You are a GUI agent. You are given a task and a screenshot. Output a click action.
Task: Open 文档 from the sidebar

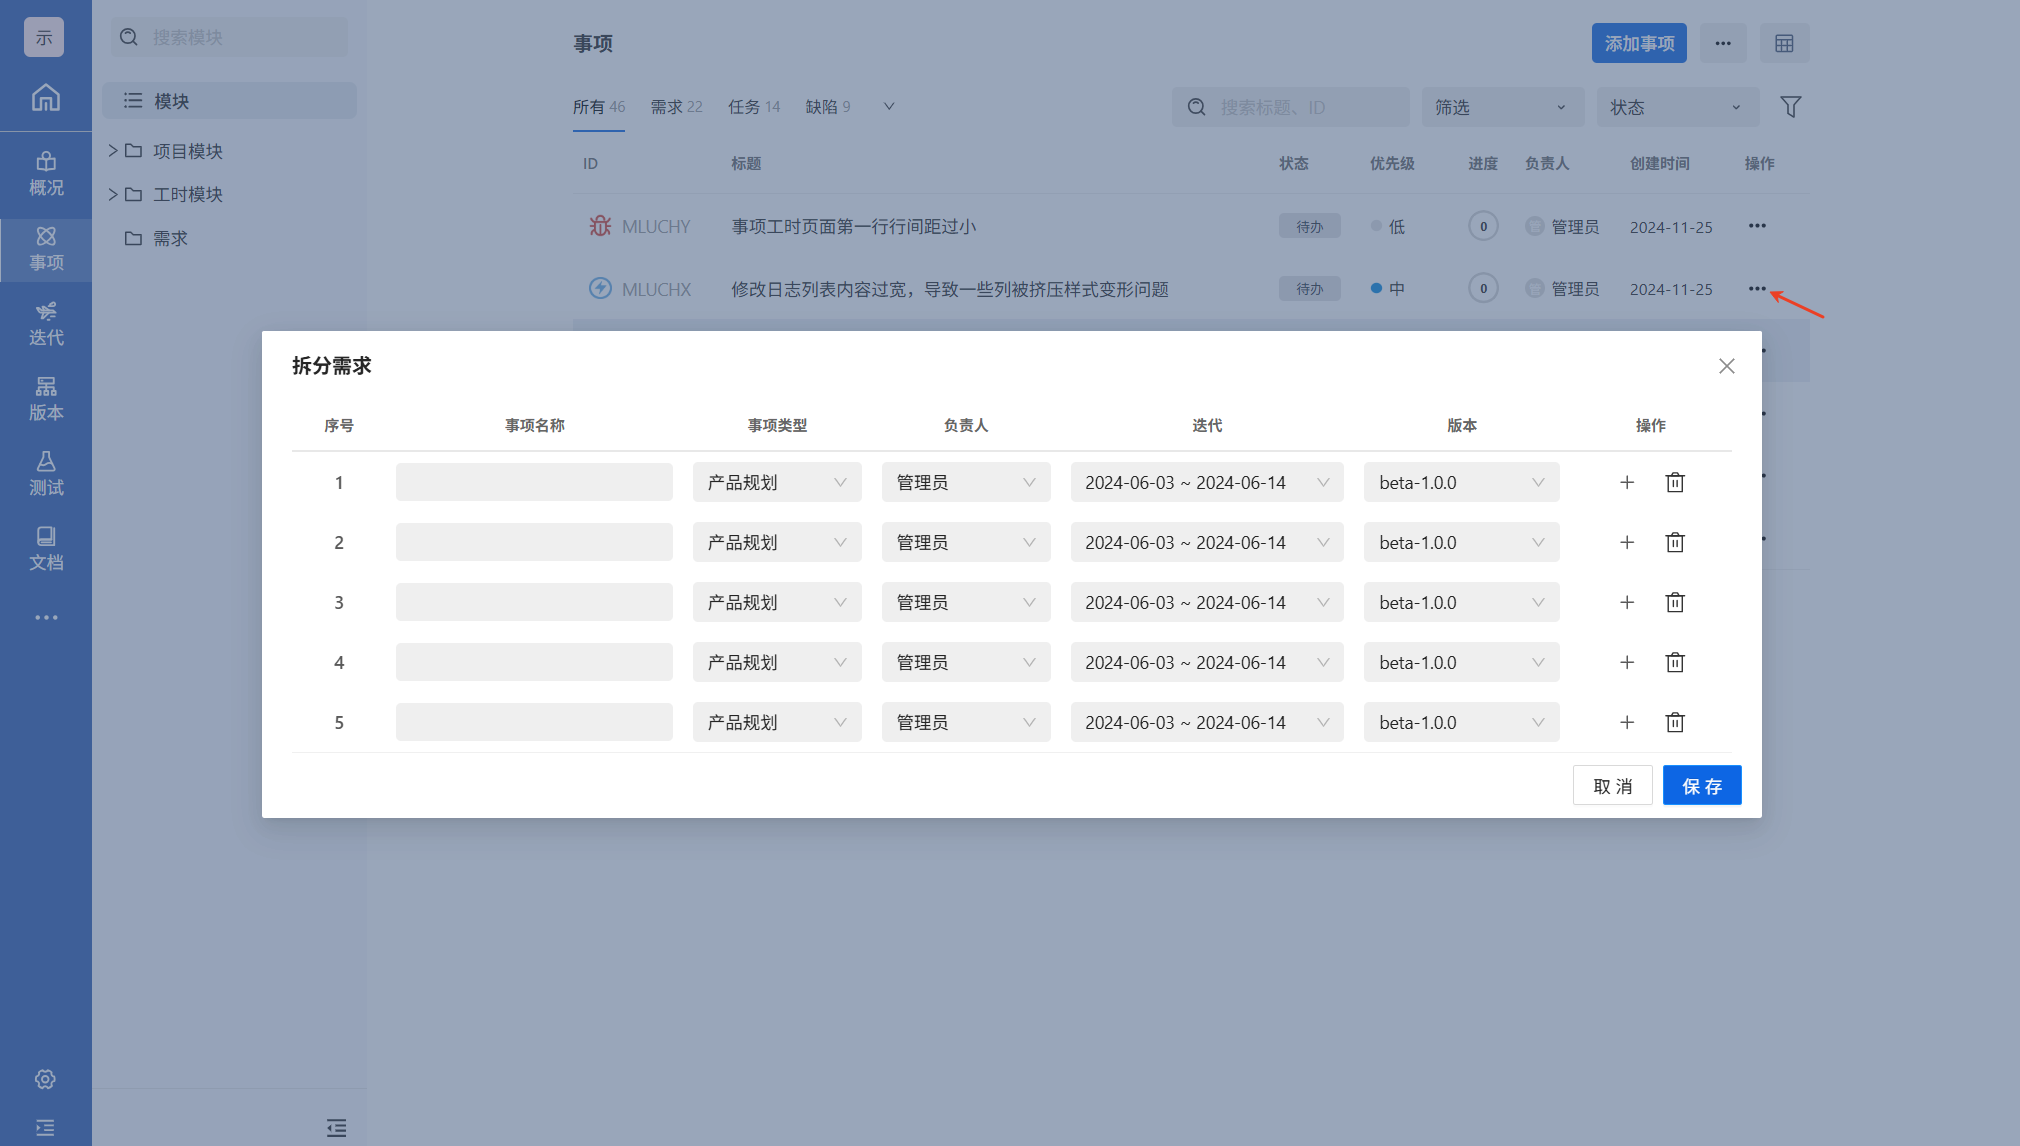tap(46, 548)
